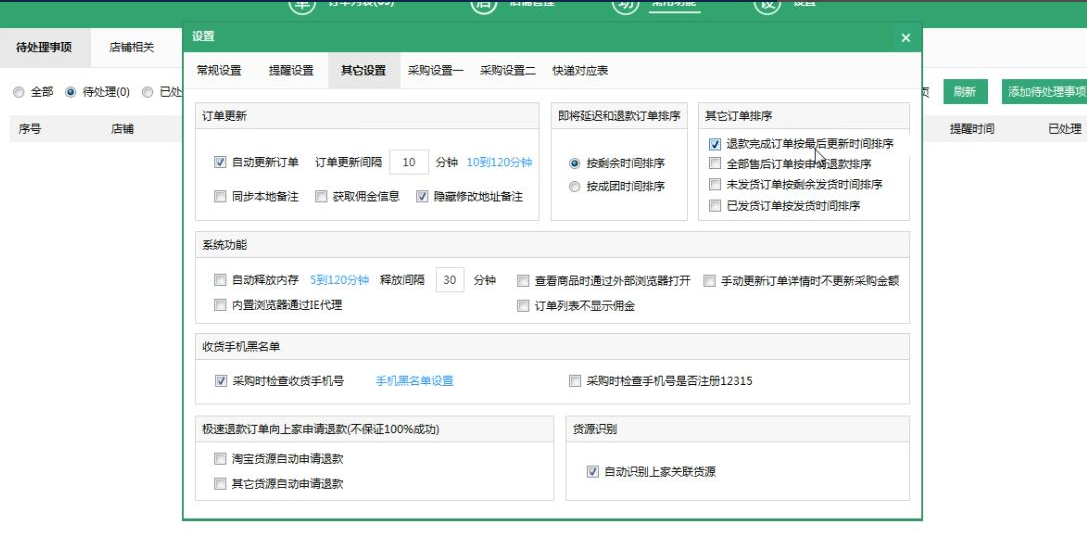Image resolution: width=1087 pixels, height=555 pixels.
Task: Check 手动更新订单详情时不更新采购金额
Action: (709, 281)
